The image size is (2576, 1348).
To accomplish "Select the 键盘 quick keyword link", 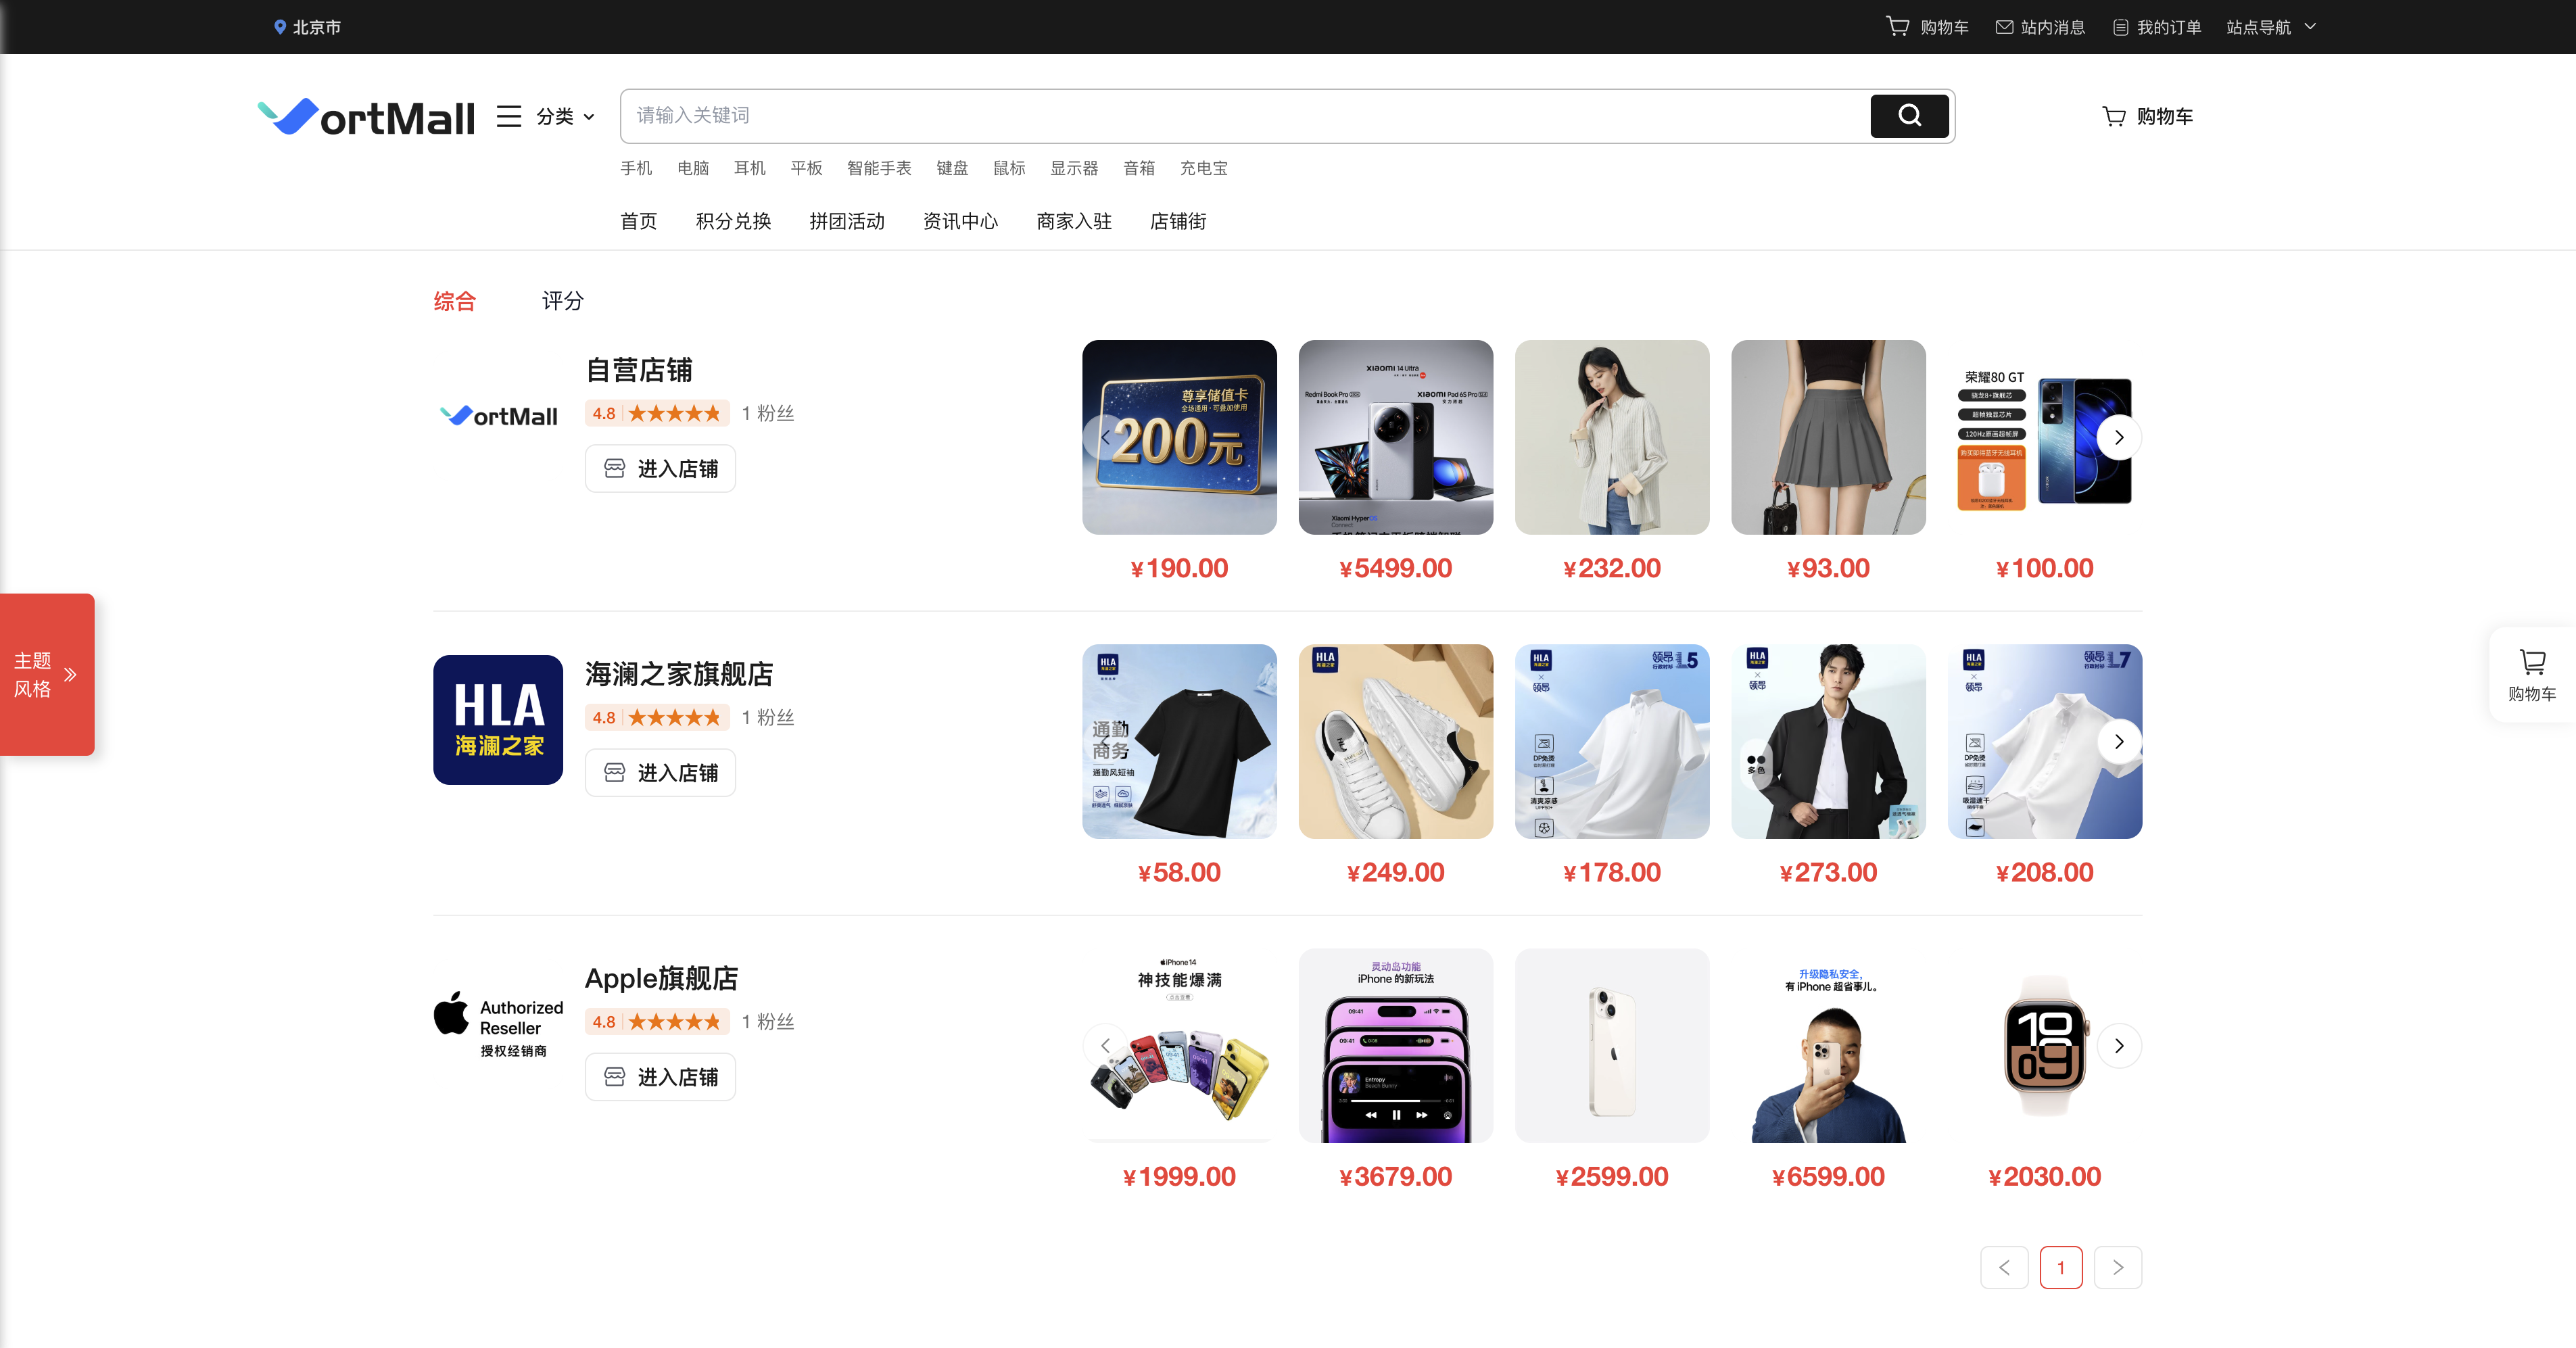I will tap(952, 168).
